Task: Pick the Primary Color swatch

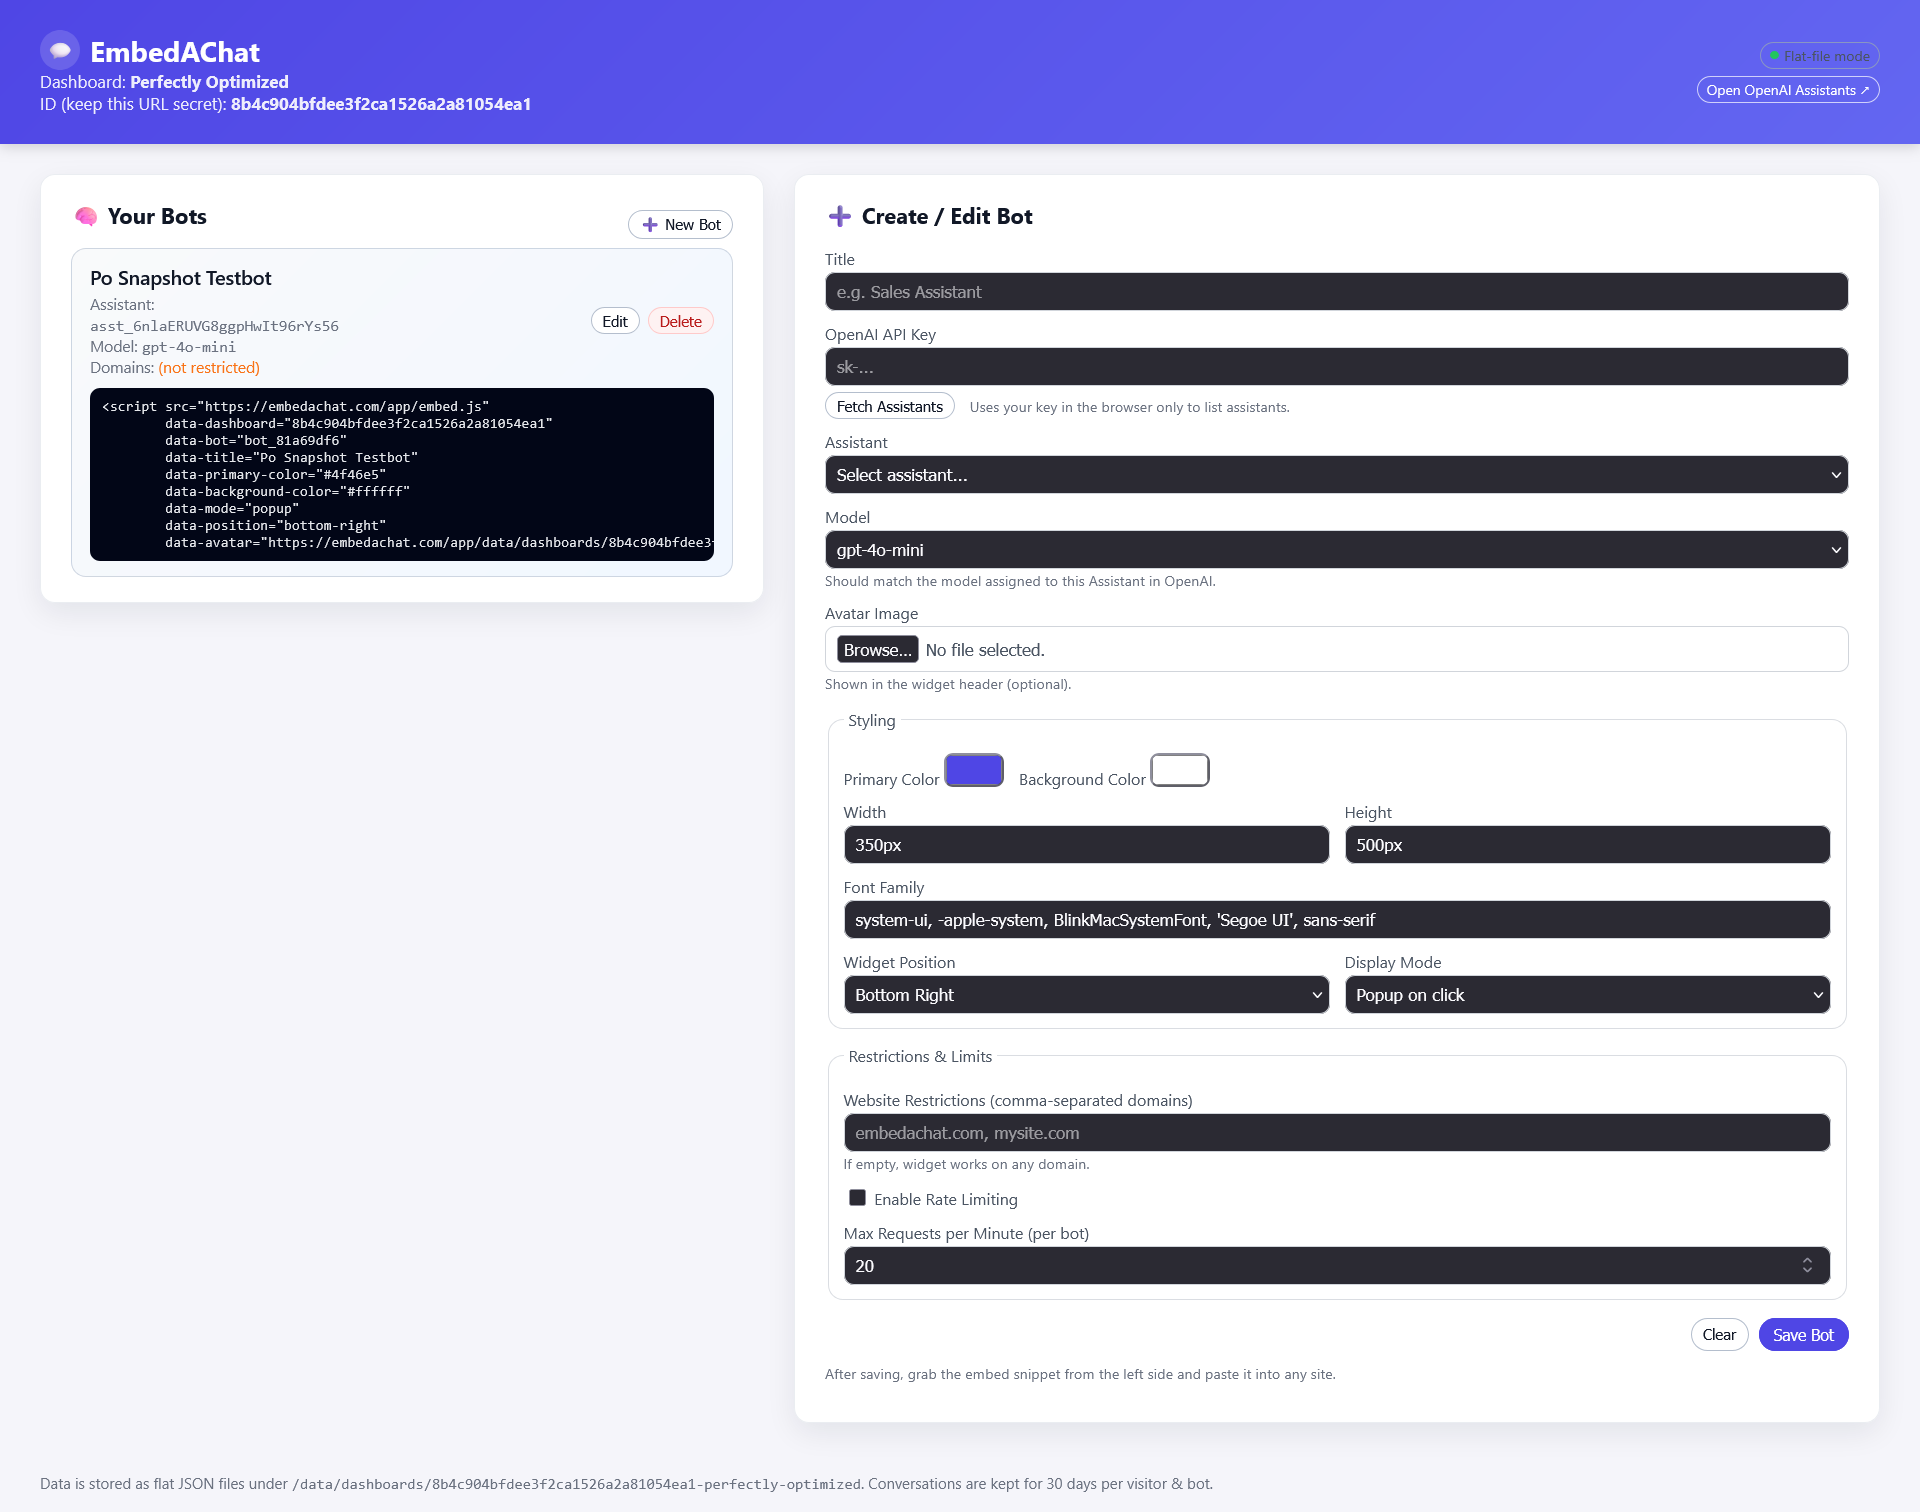Action: click(973, 770)
